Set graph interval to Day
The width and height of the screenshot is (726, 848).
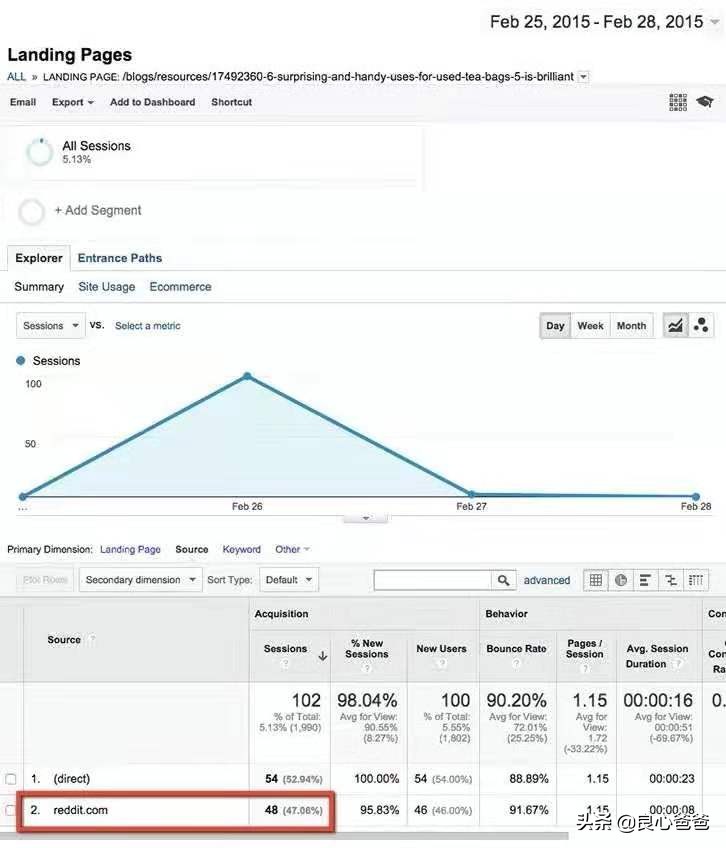(555, 326)
